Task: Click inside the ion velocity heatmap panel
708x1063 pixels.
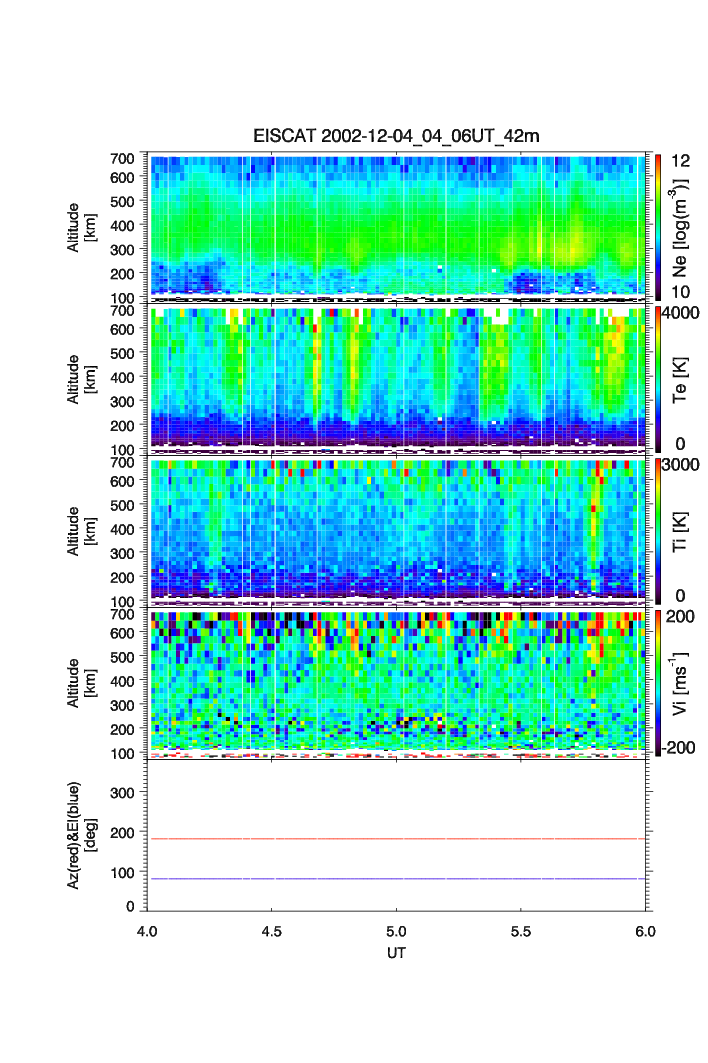Action: coord(397,682)
